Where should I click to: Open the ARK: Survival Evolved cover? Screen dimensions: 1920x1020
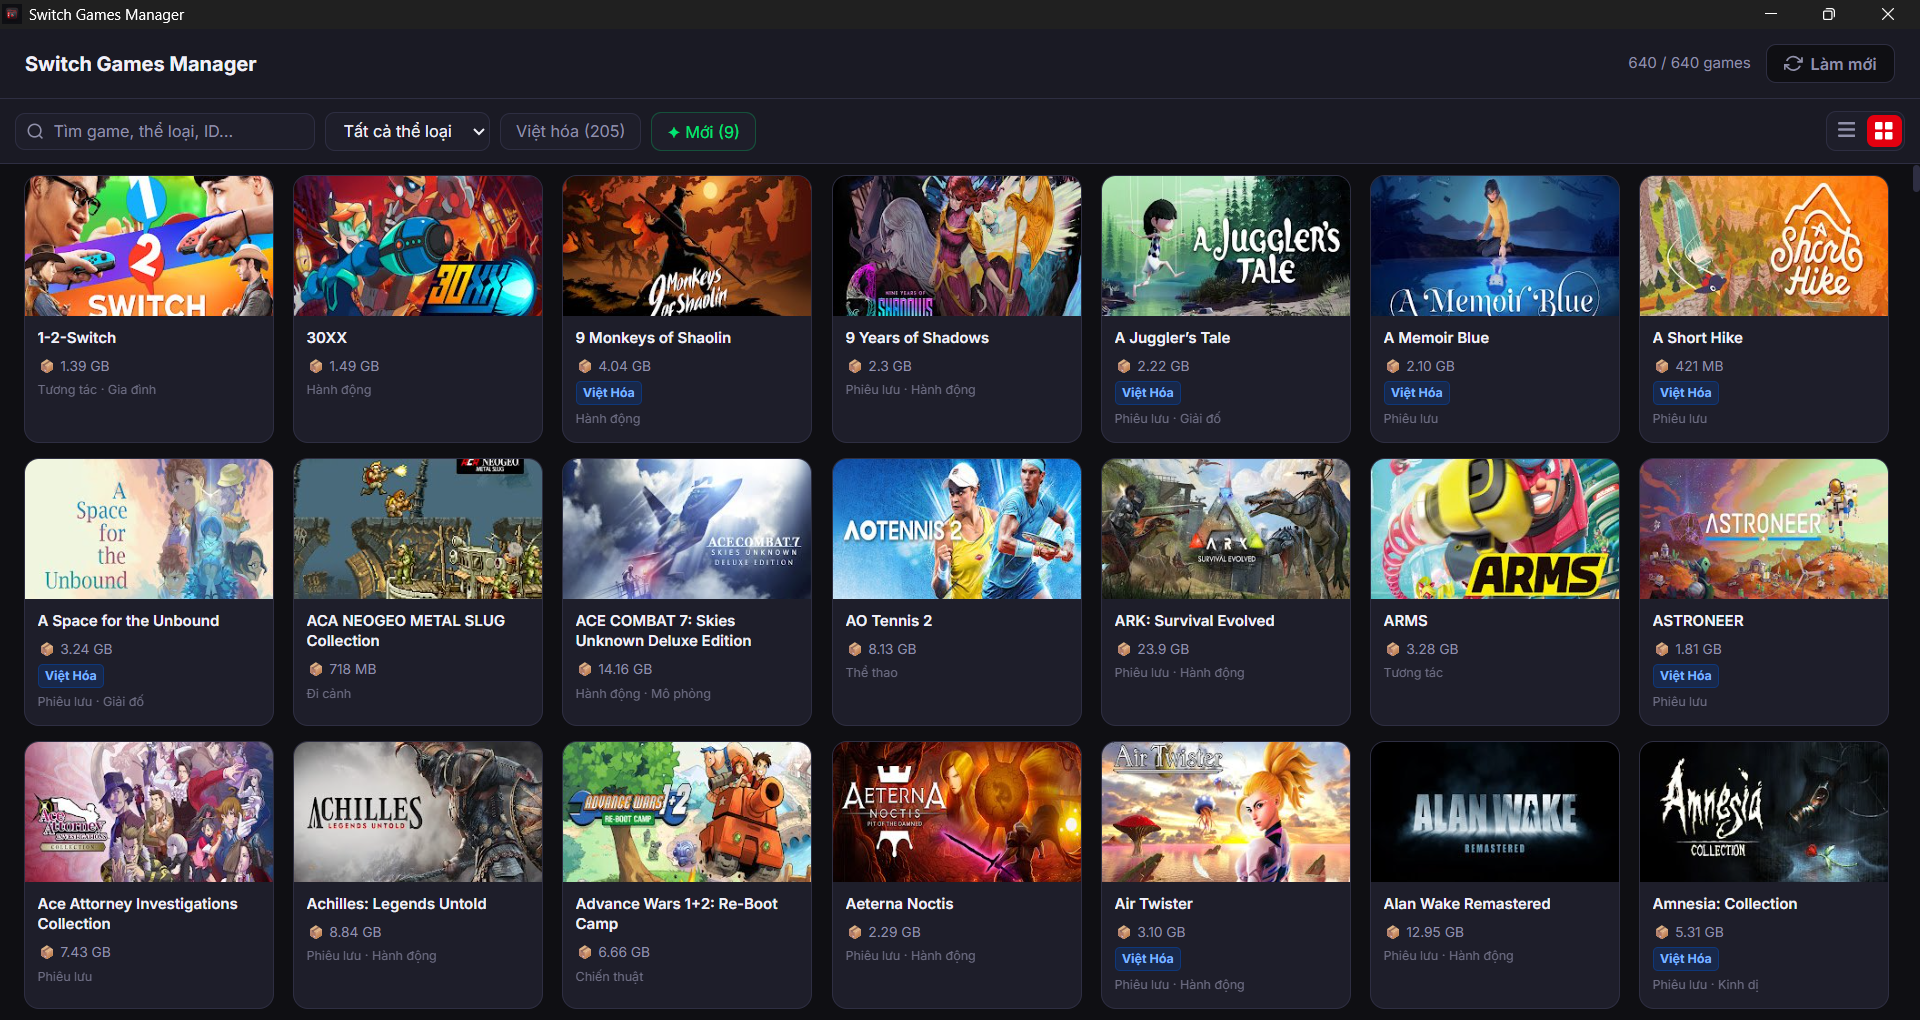point(1226,529)
